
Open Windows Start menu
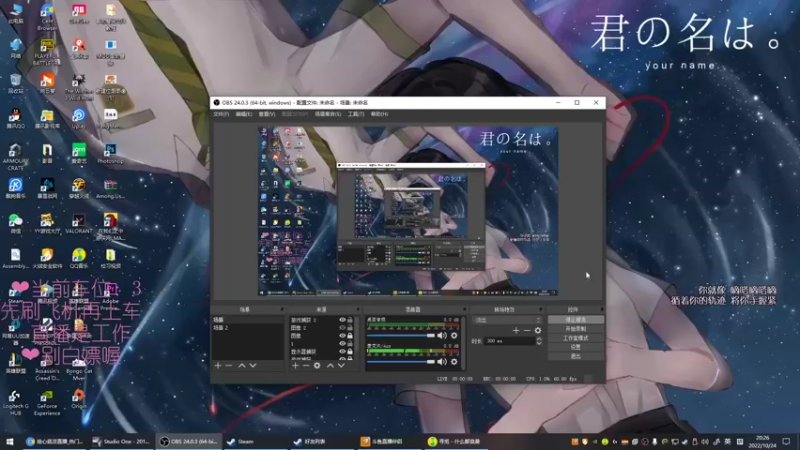[x=9, y=441]
